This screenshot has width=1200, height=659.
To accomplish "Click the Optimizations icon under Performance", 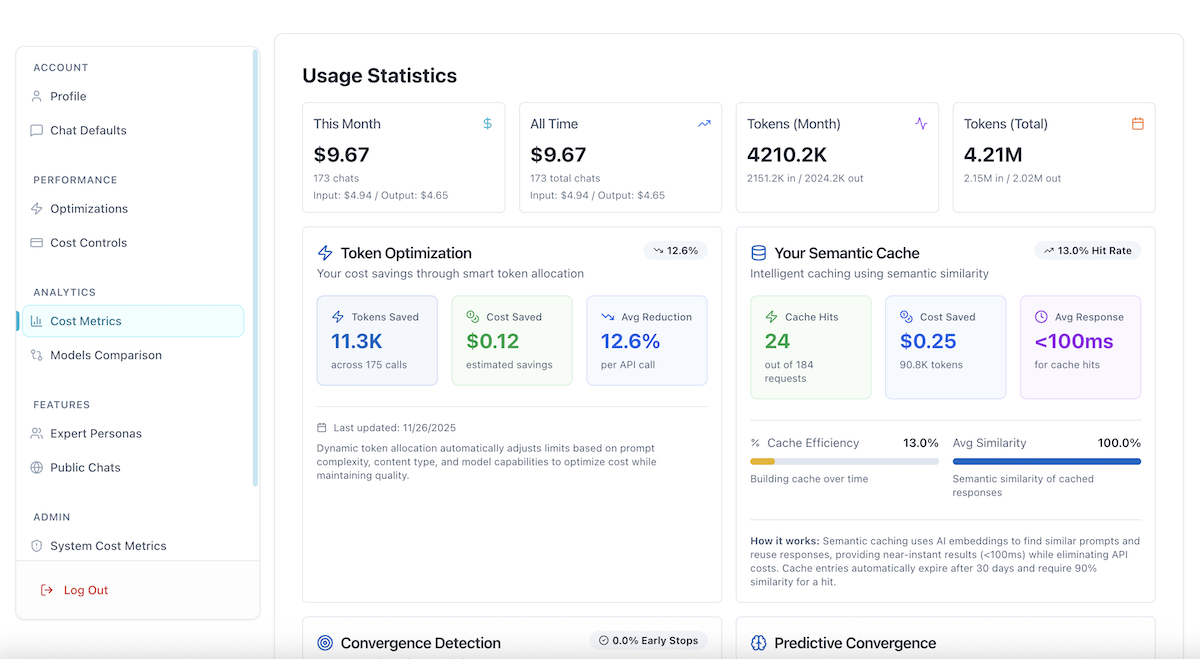I will [x=35, y=208].
